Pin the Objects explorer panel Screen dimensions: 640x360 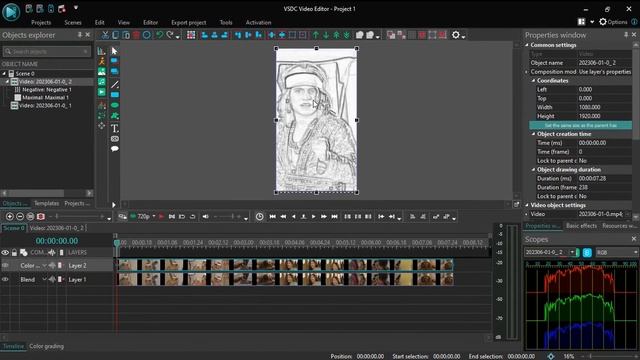[80, 35]
